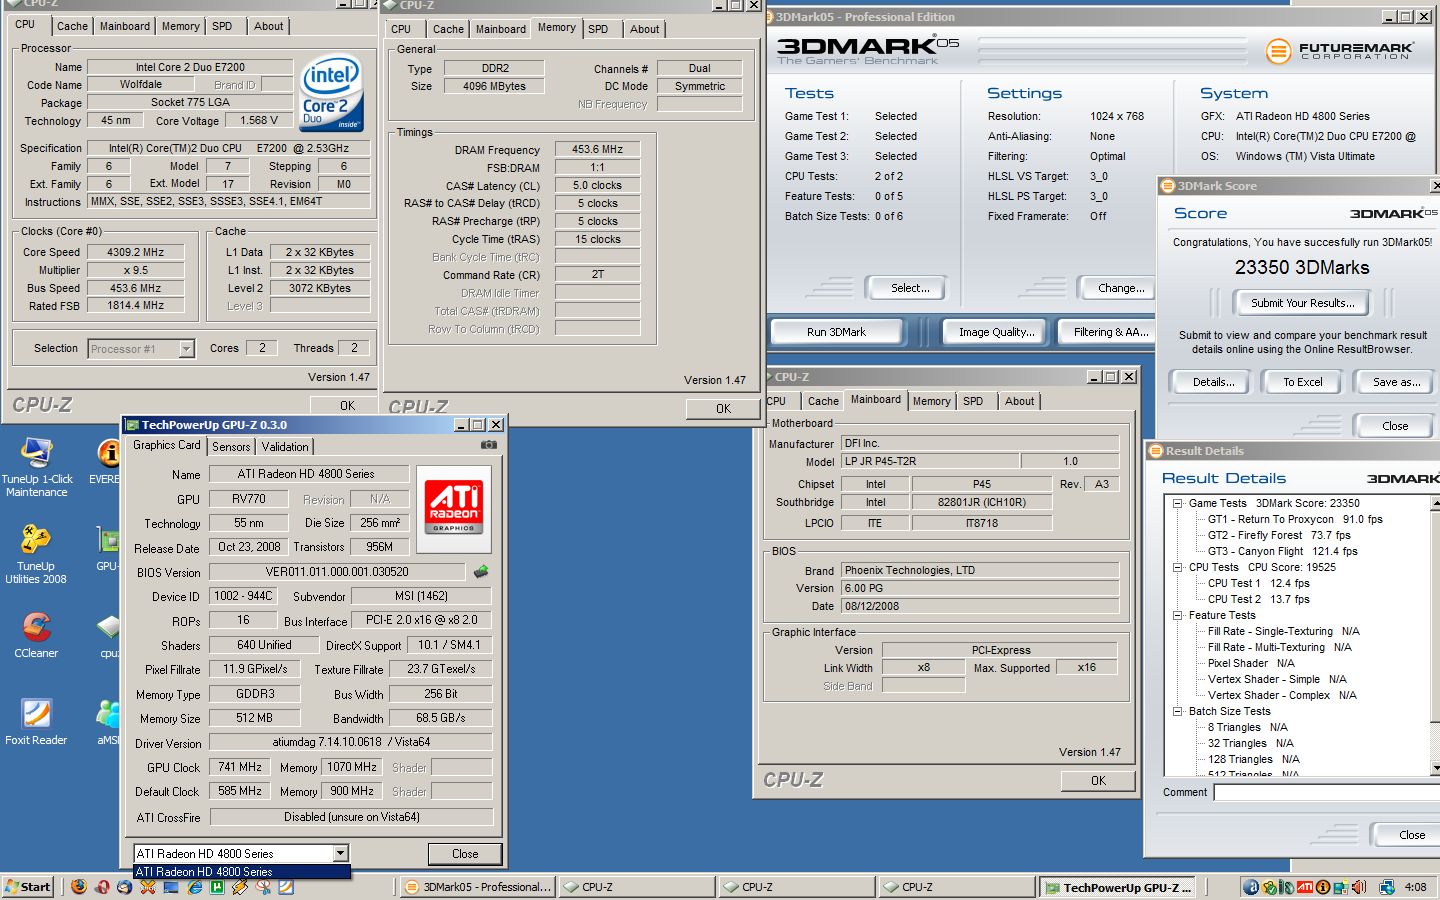Image resolution: width=1440 pixels, height=900 pixels.
Task: Launch CCleaner from the desktop
Action: 36,635
